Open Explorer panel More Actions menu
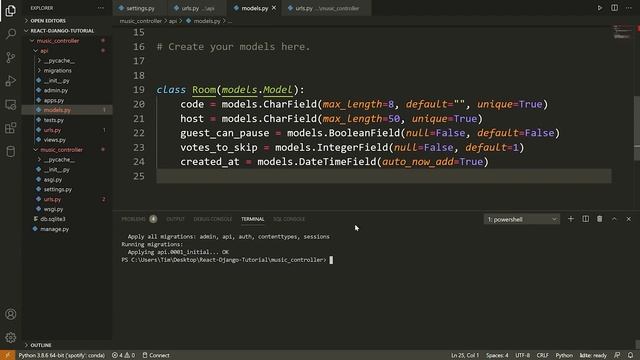 pyautogui.click(x=100, y=8)
